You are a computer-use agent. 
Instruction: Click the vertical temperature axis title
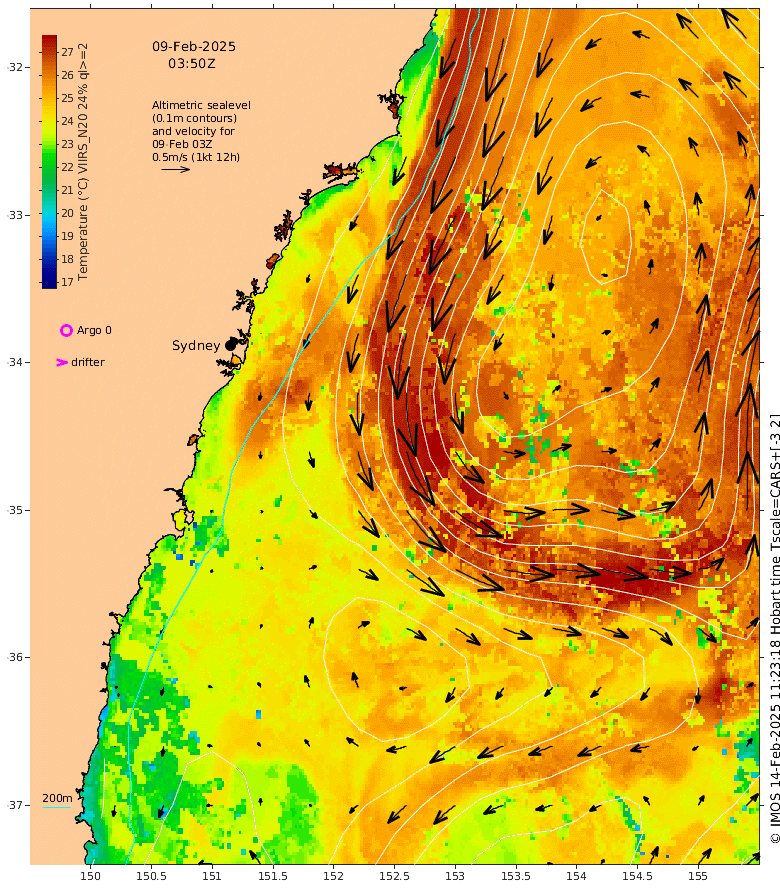83,161
